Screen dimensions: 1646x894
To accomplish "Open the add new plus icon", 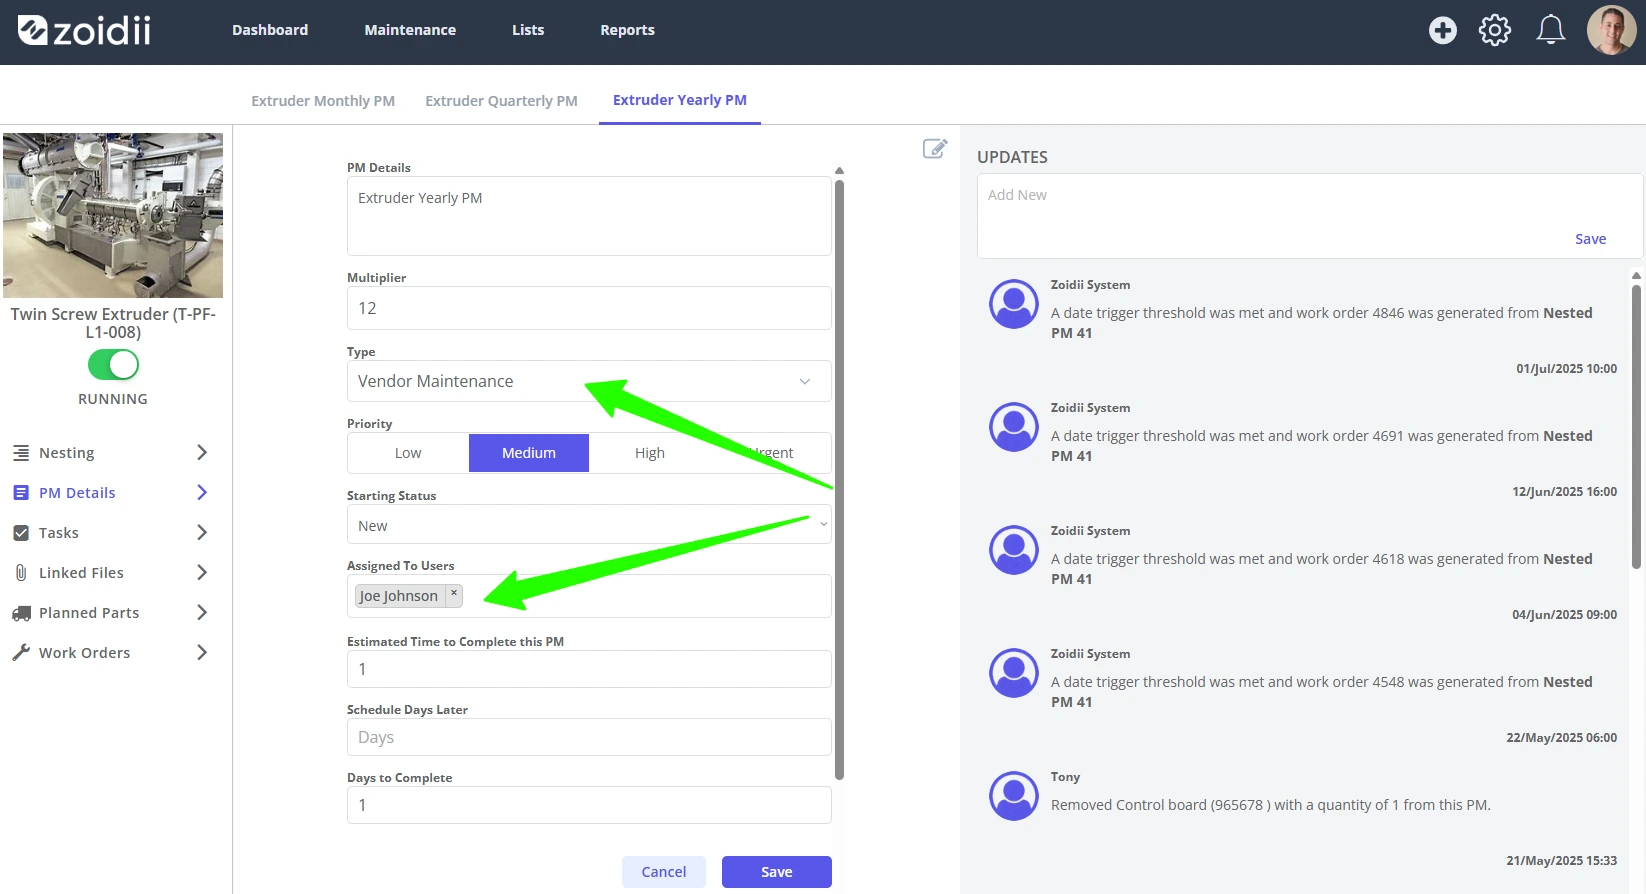I will click(x=1442, y=30).
